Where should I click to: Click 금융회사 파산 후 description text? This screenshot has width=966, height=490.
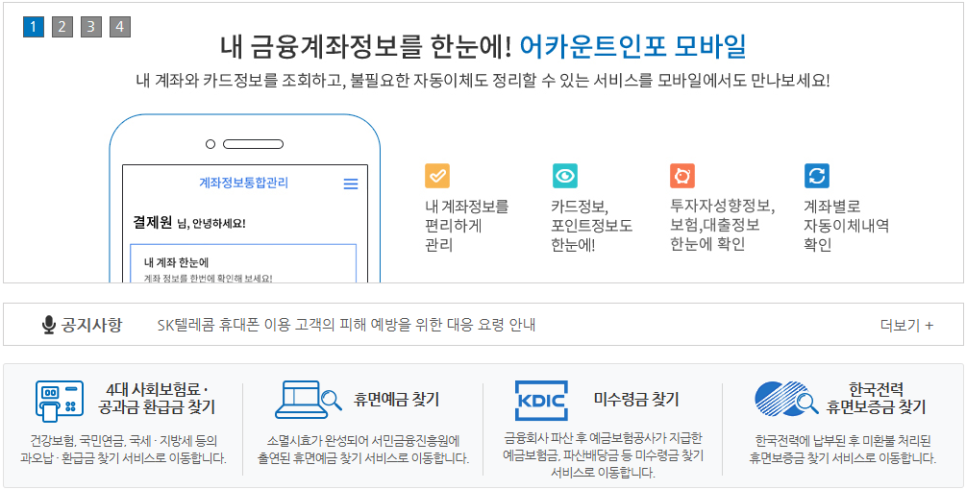coord(603,456)
